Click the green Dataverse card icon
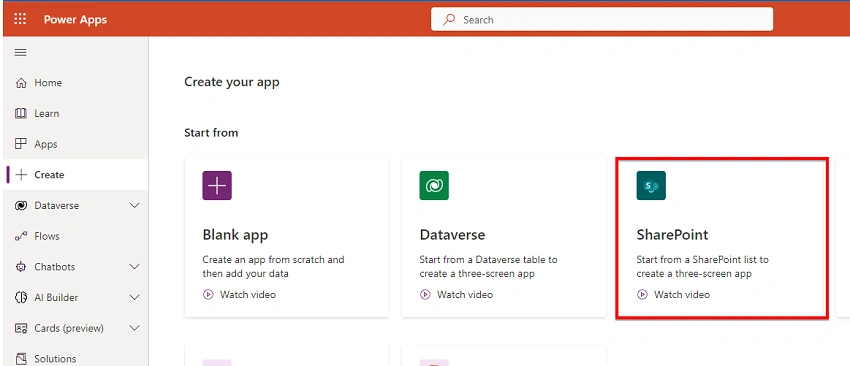 [x=434, y=185]
